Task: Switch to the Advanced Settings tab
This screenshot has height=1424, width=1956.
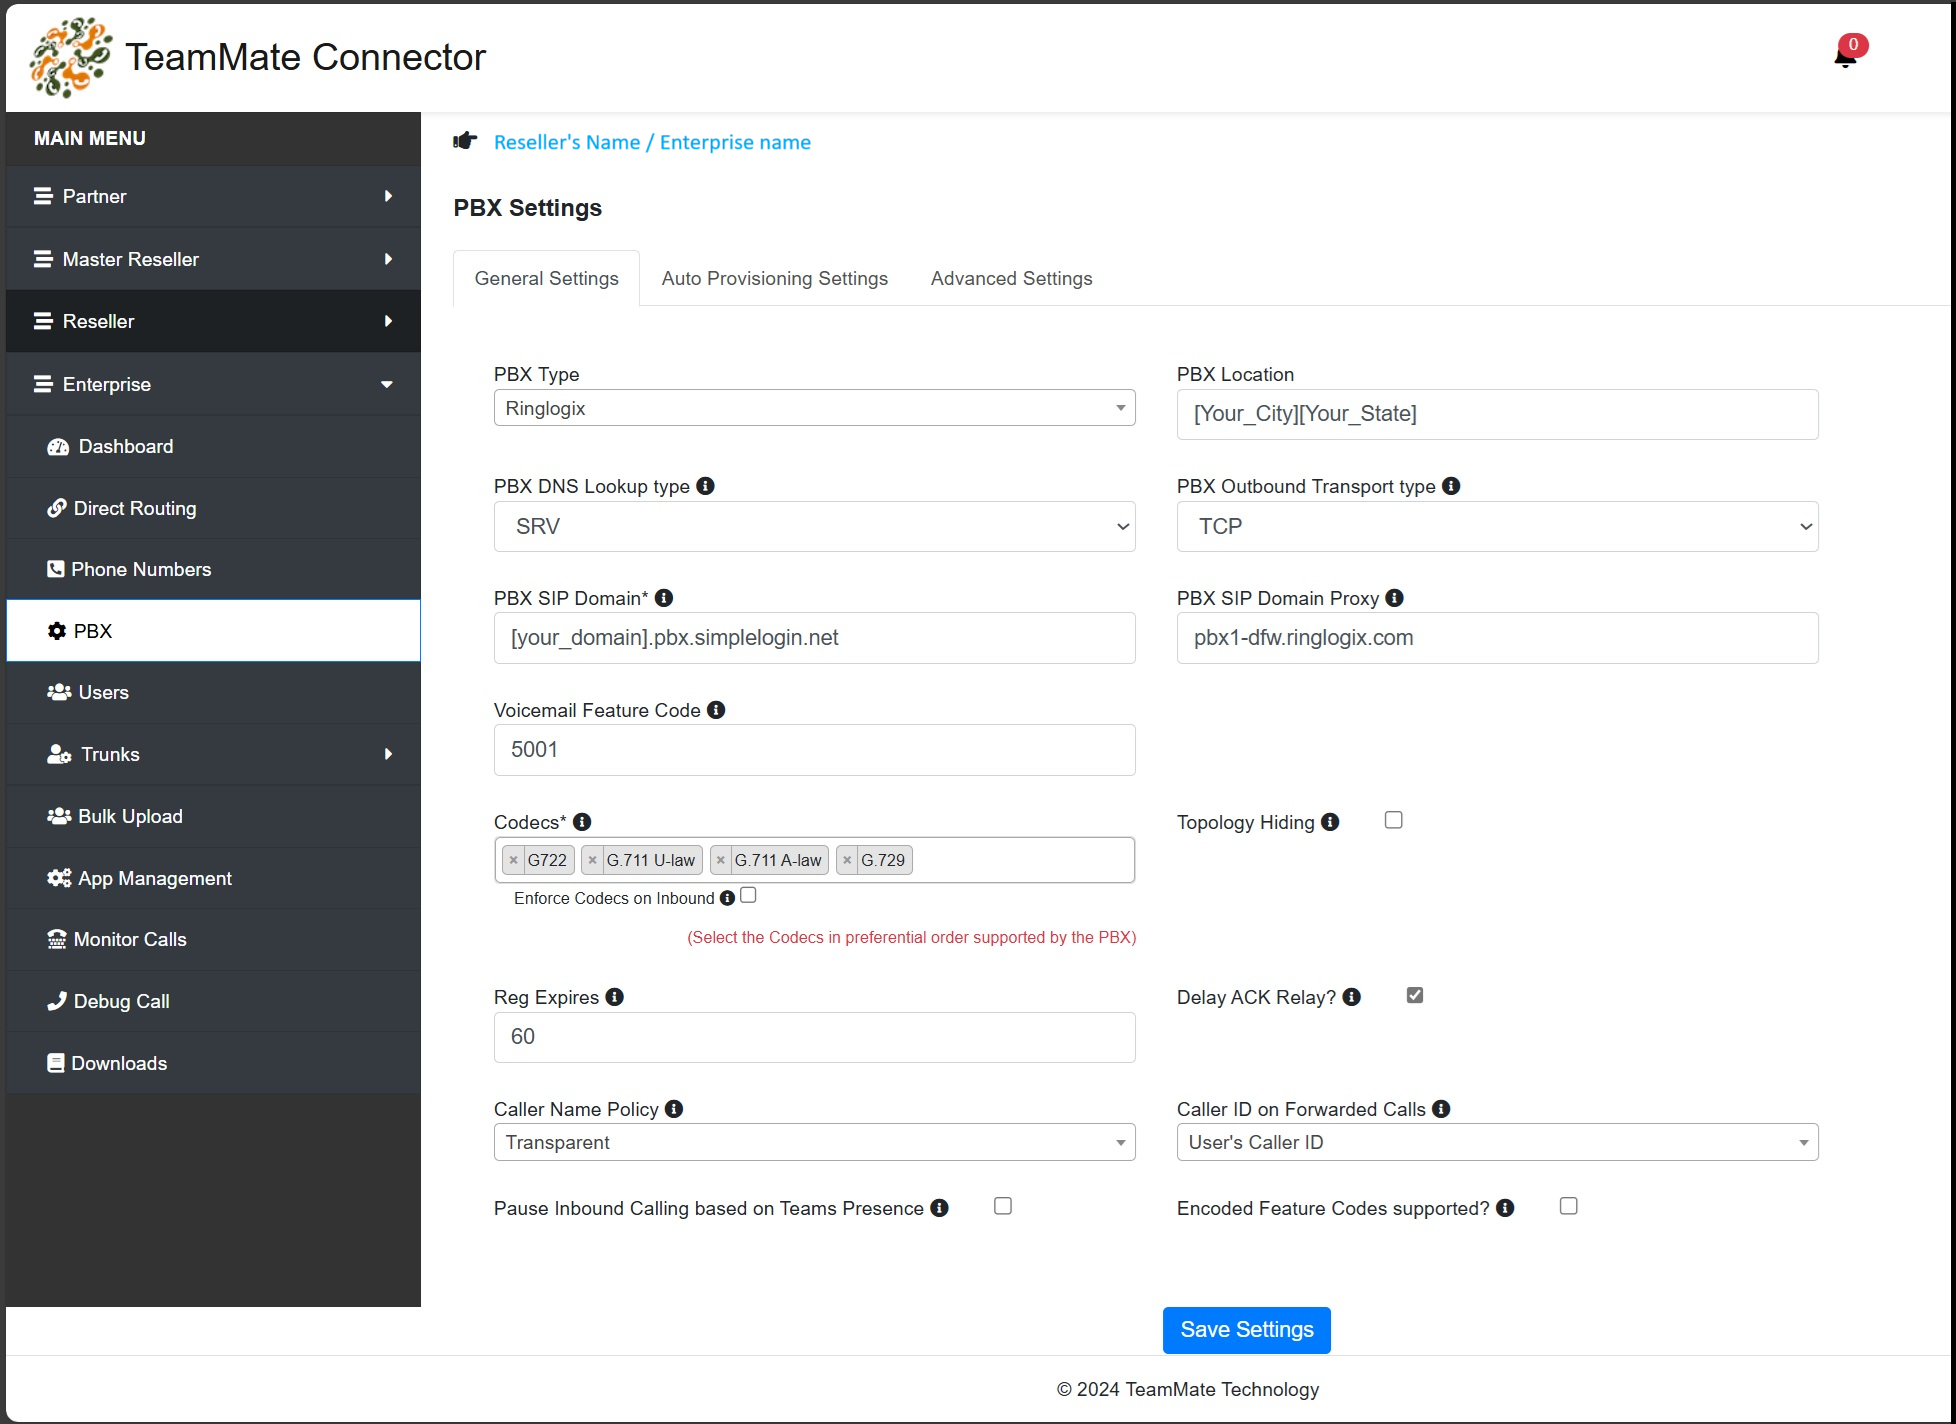Action: point(1012,279)
